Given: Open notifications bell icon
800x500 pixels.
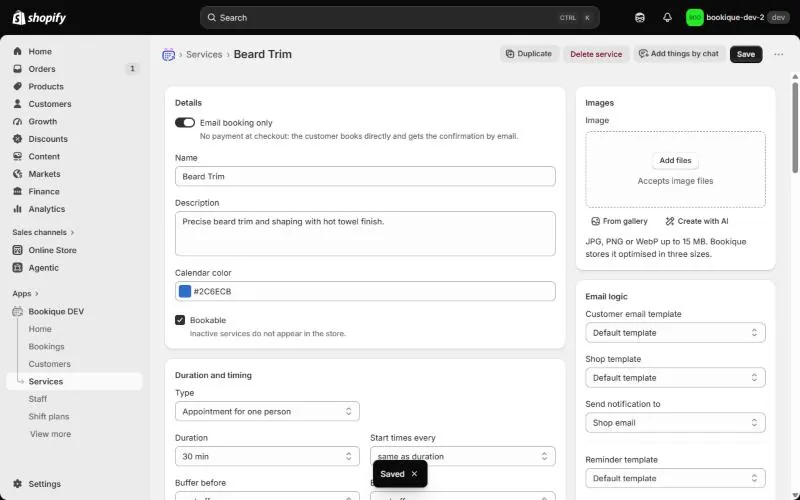Looking at the screenshot, I should [667, 18].
